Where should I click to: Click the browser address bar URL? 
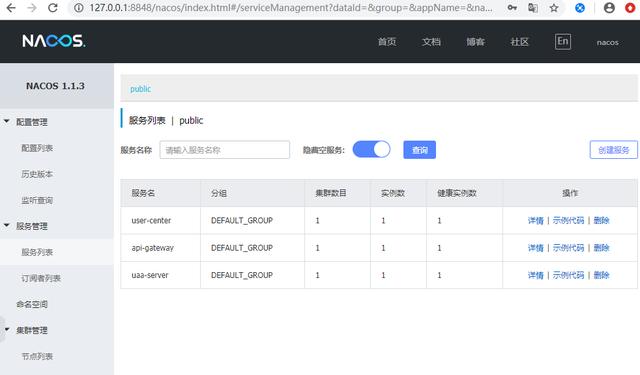[291, 8]
